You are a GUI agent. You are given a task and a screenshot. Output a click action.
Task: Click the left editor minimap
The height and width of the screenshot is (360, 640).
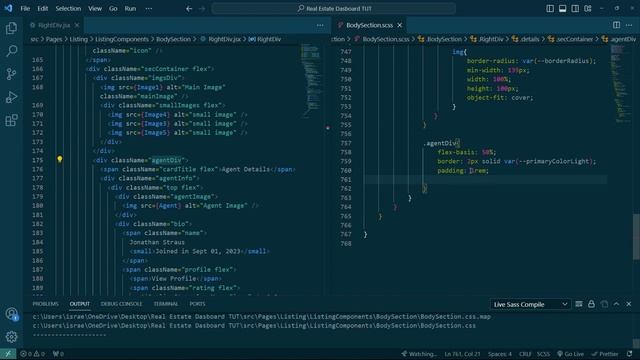click(x=312, y=82)
